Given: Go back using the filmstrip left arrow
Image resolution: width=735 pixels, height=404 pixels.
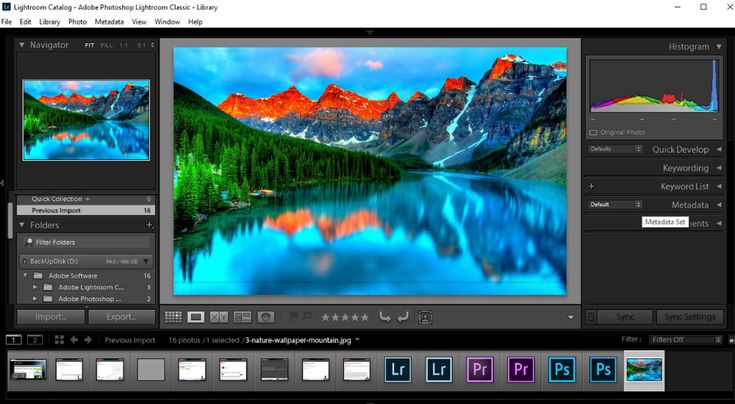Looking at the screenshot, I should (73, 340).
